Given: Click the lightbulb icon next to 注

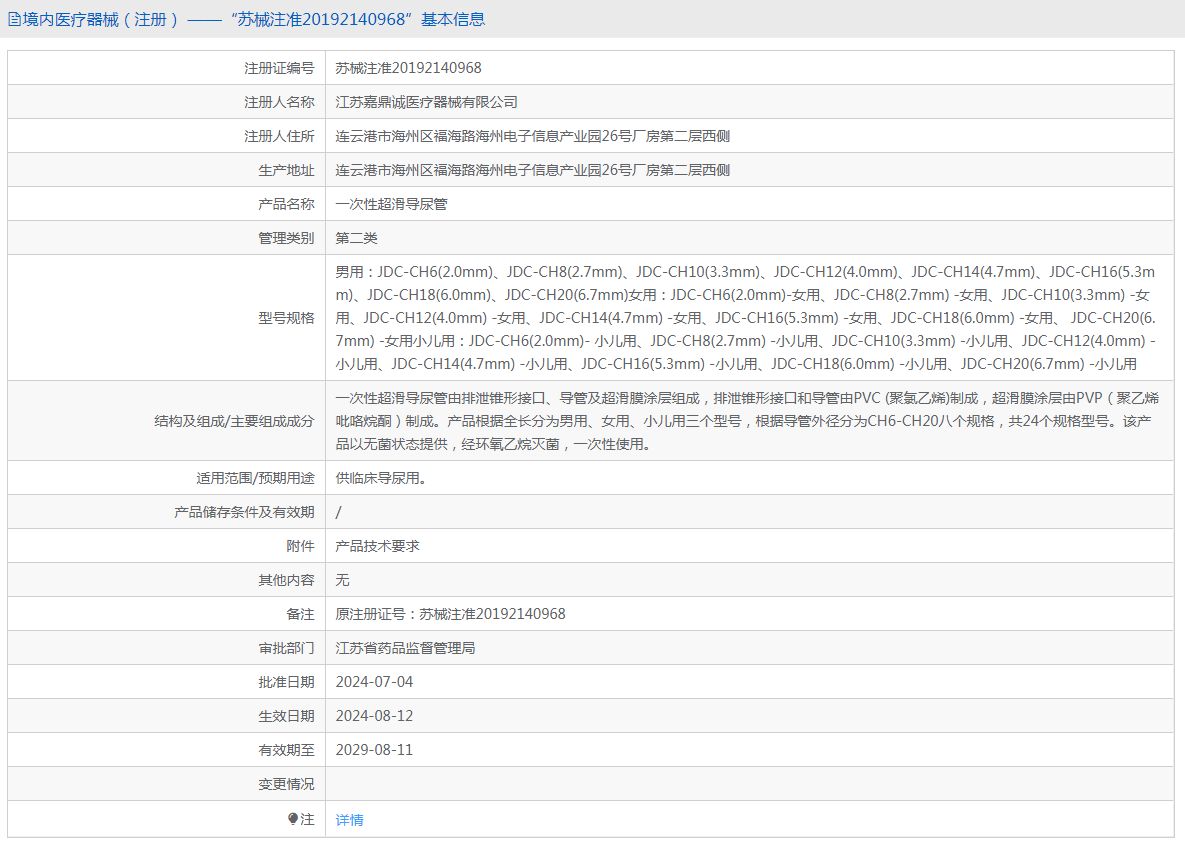Looking at the screenshot, I should click(293, 819).
